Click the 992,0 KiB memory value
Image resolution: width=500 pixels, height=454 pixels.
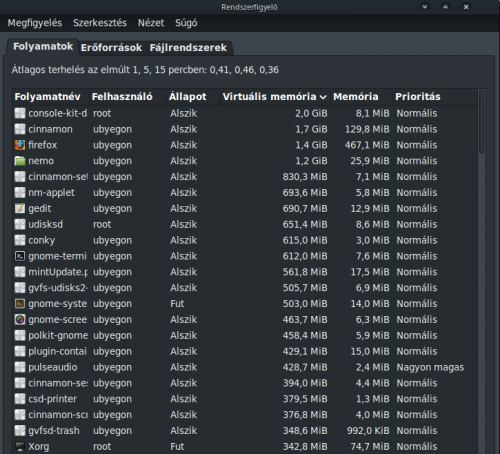click(368, 431)
